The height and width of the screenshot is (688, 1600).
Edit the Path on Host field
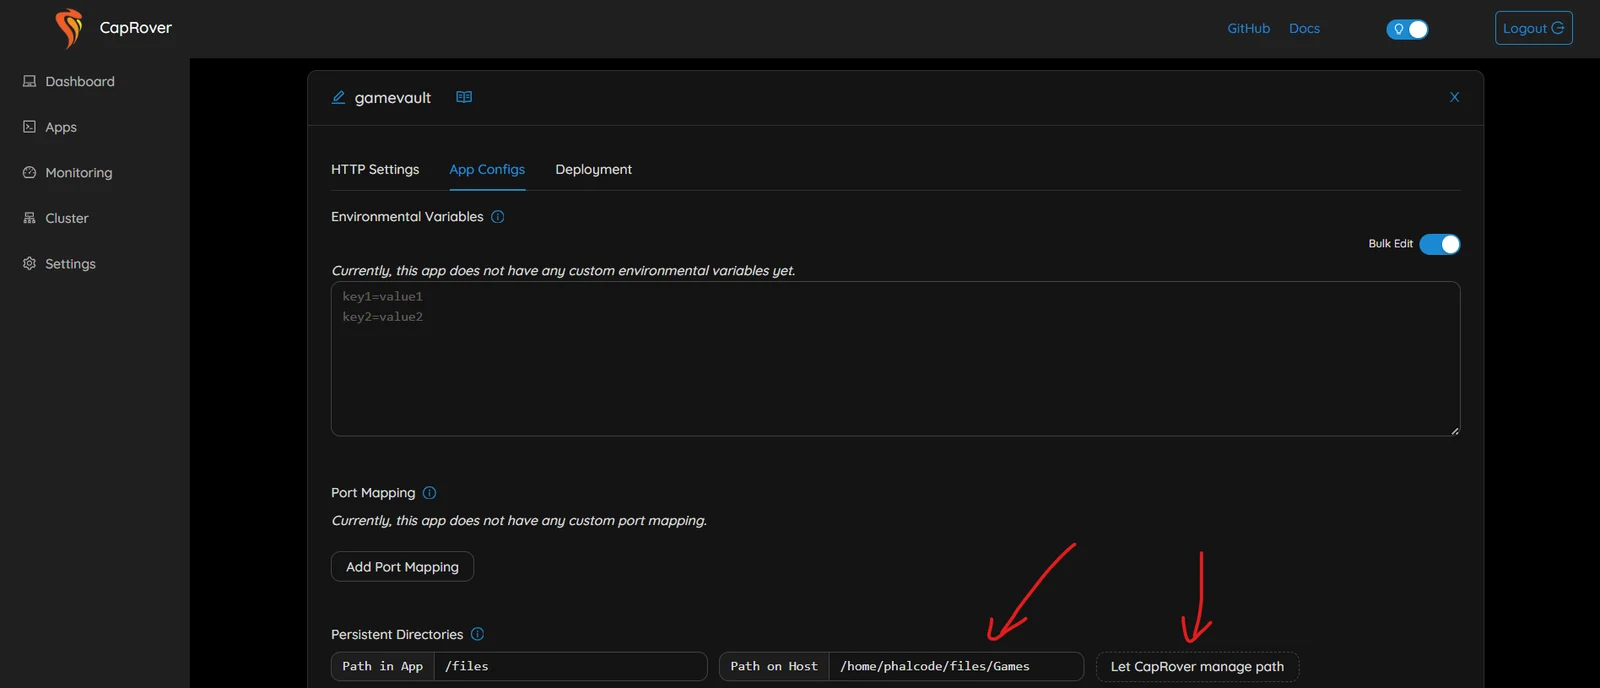[x=956, y=667]
